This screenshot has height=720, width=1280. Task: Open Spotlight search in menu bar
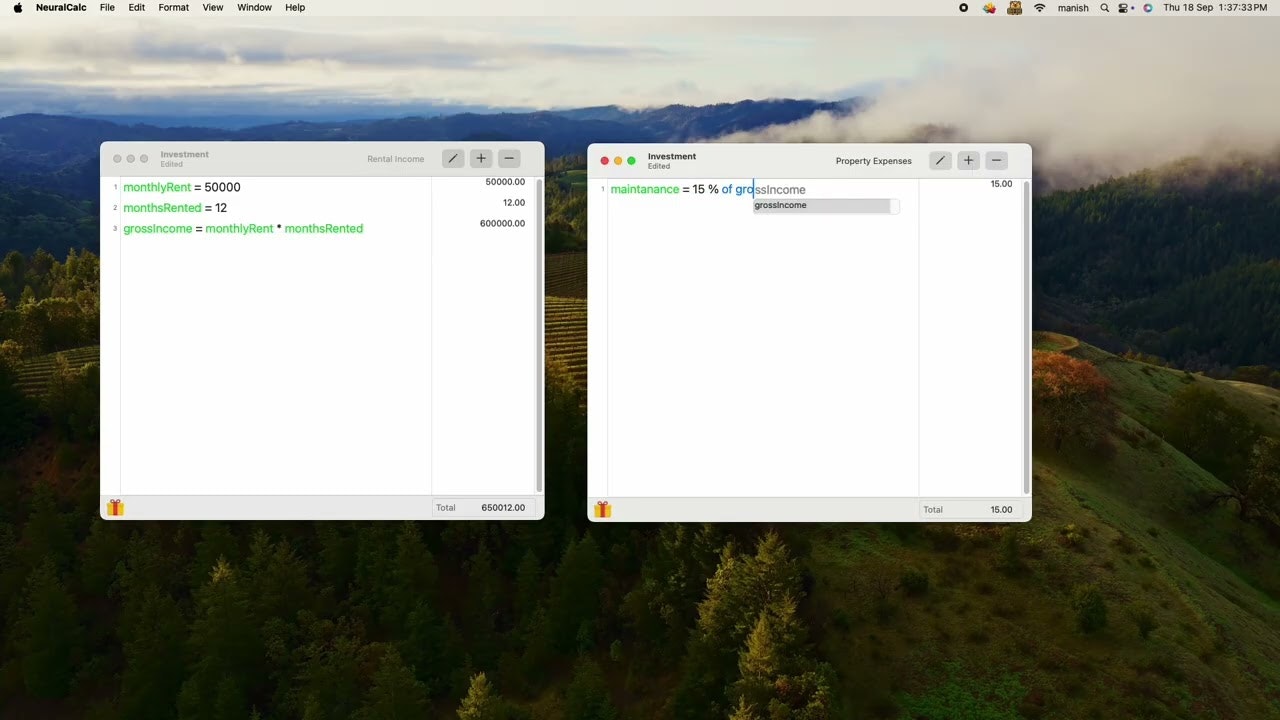1104,7
